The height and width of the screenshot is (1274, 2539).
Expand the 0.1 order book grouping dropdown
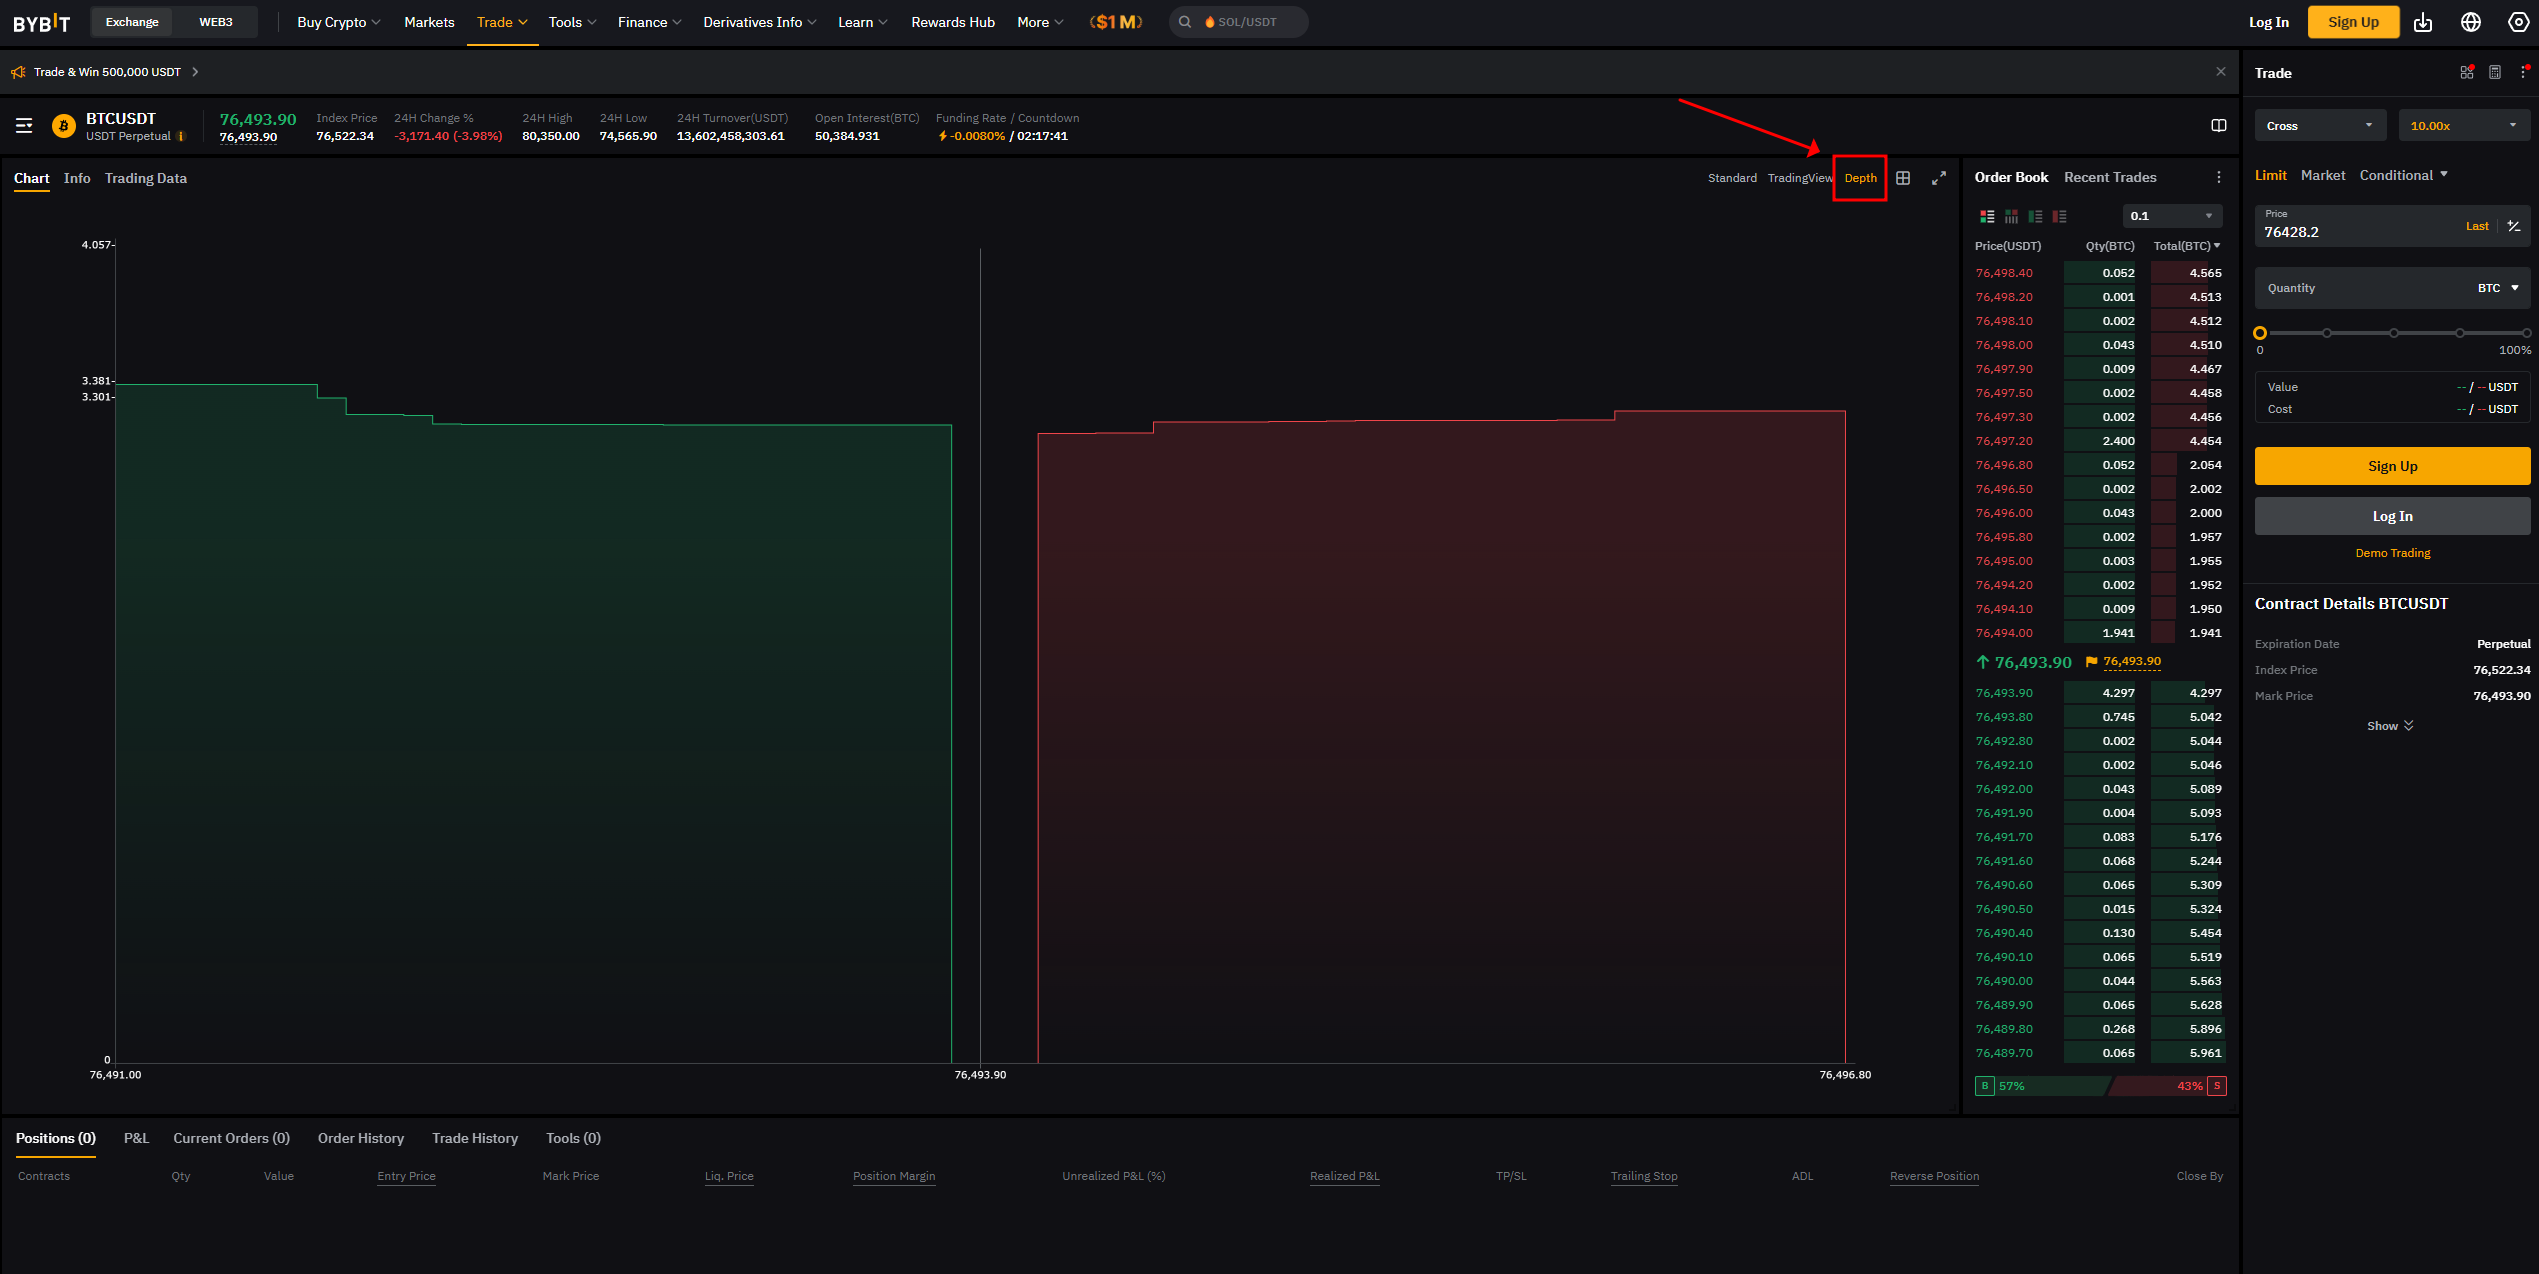(x=2171, y=216)
